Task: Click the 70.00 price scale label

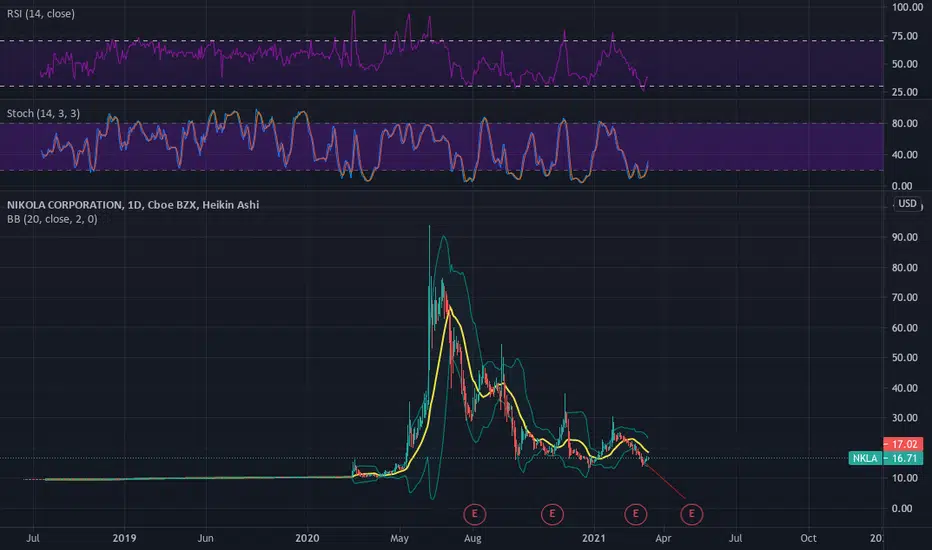Action: click(x=905, y=297)
